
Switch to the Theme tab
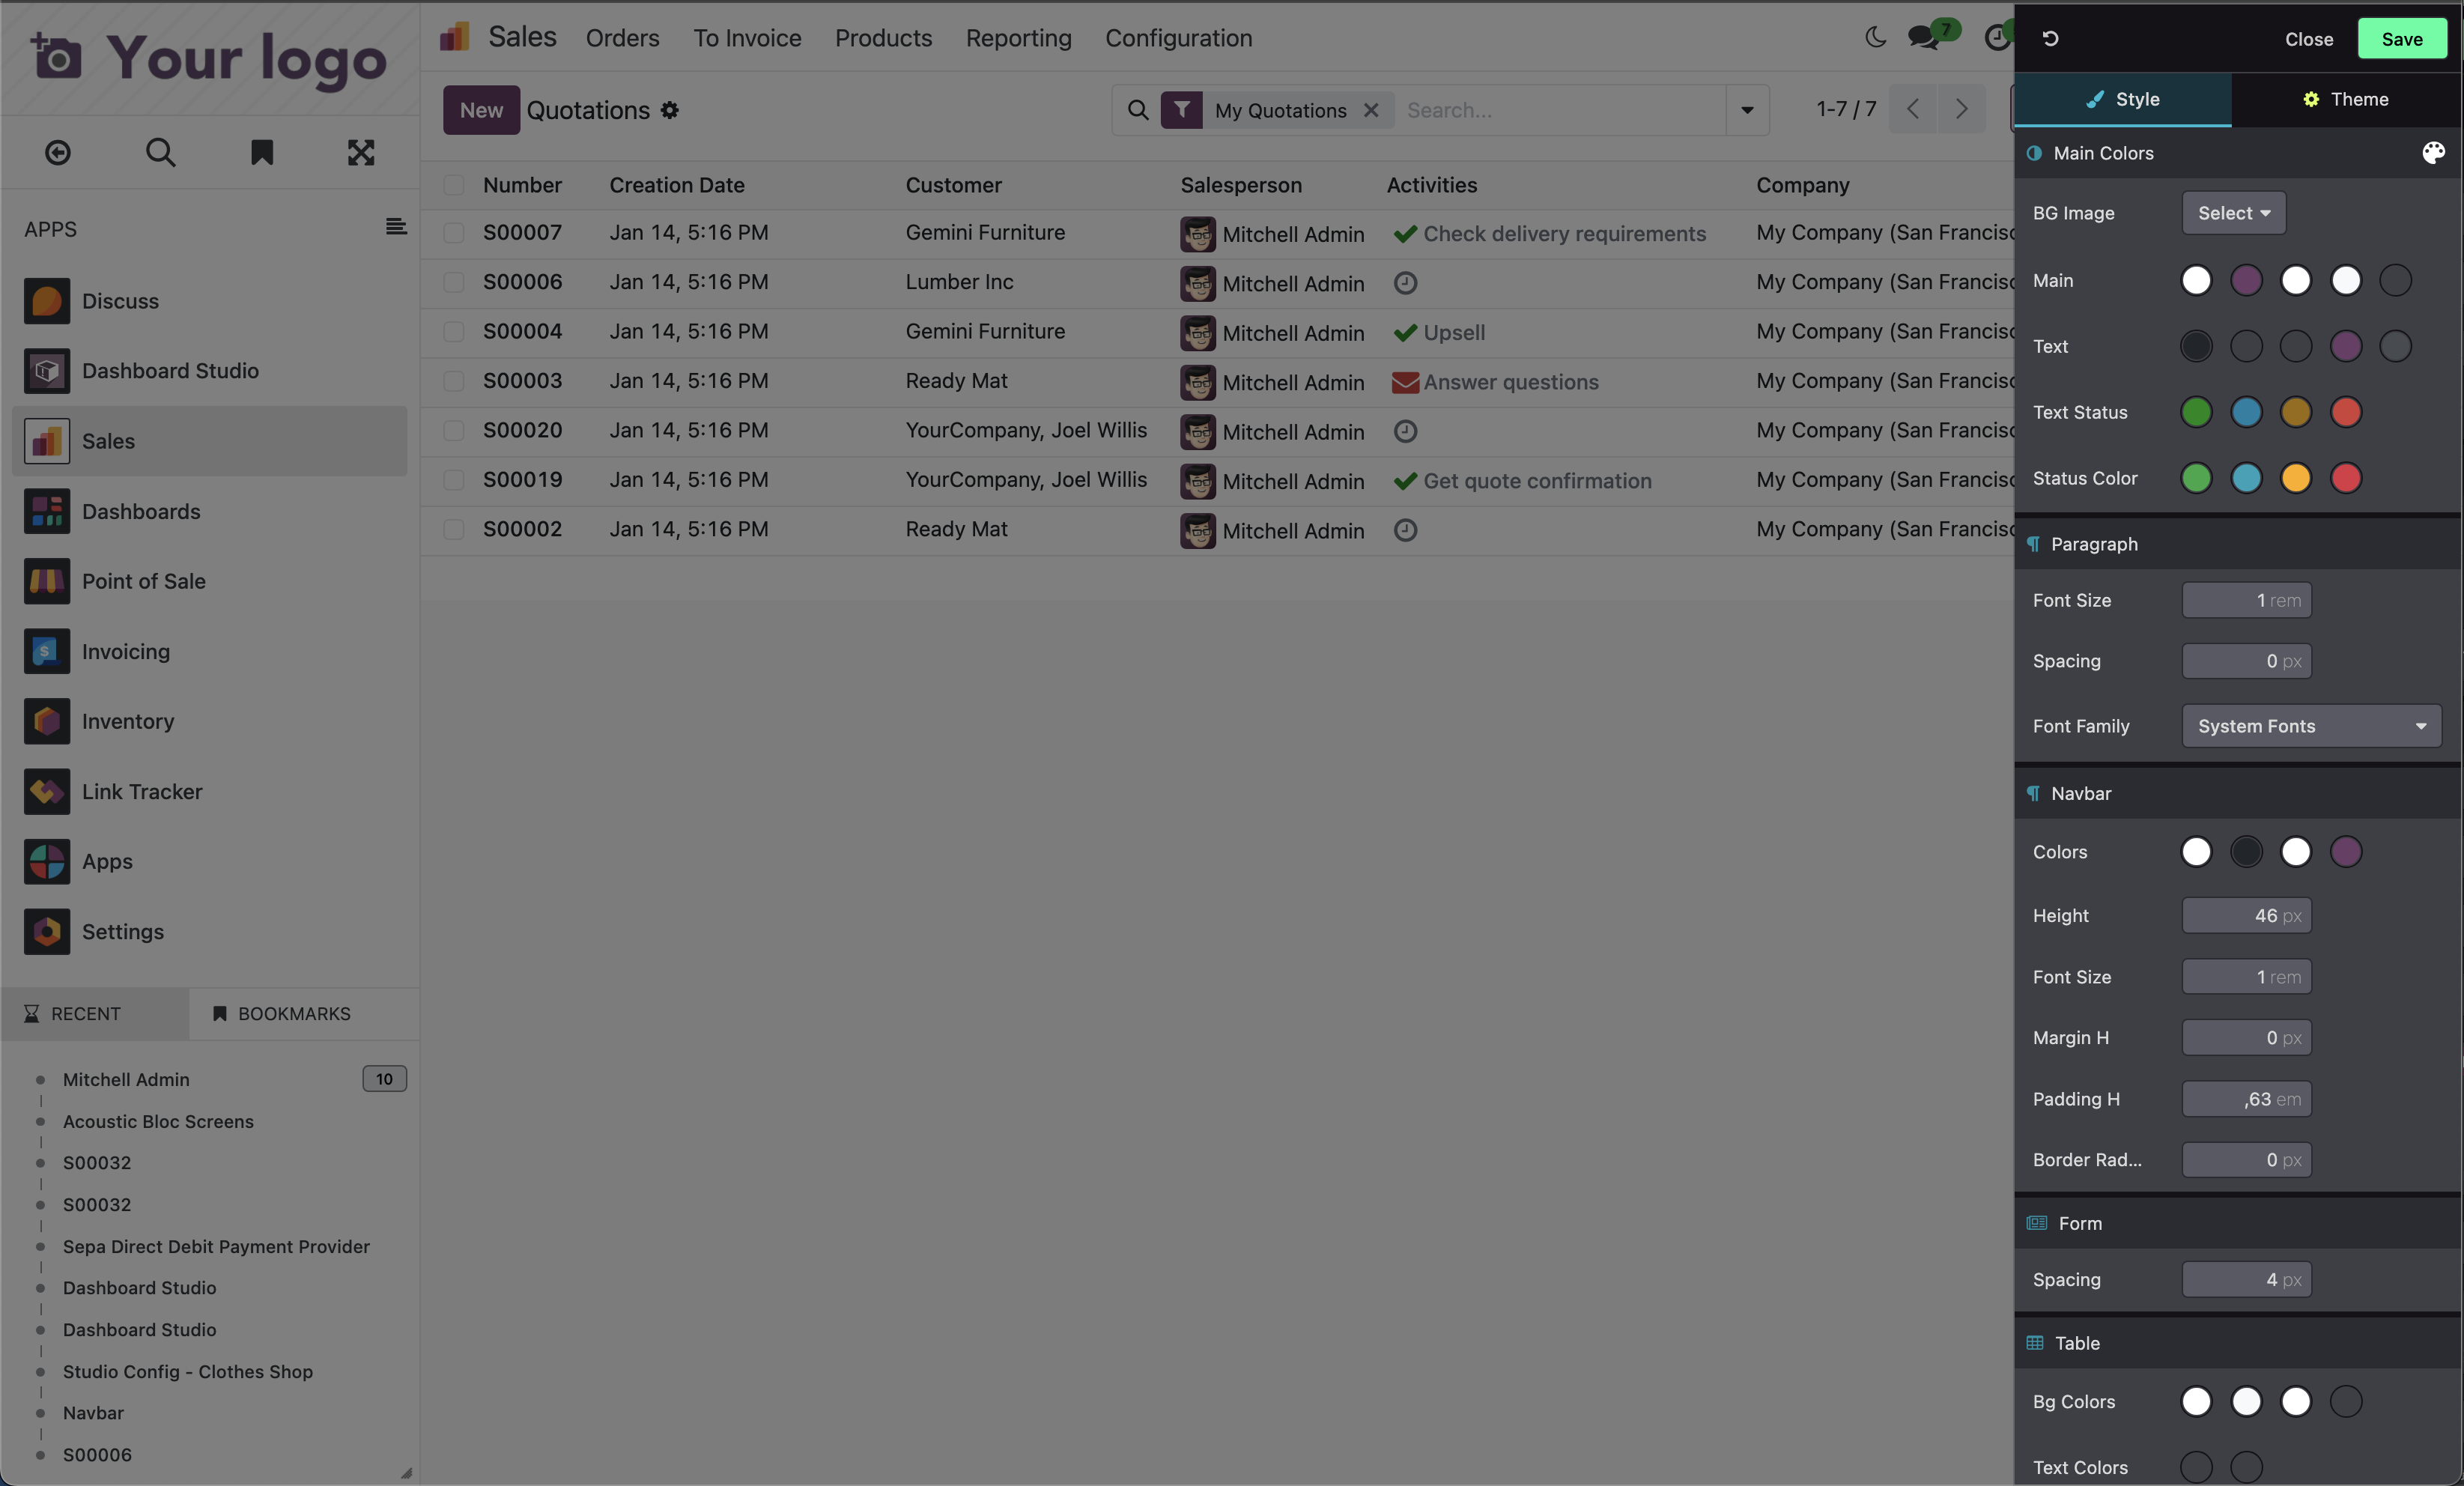pyautogui.click(x=2345, y=99)
